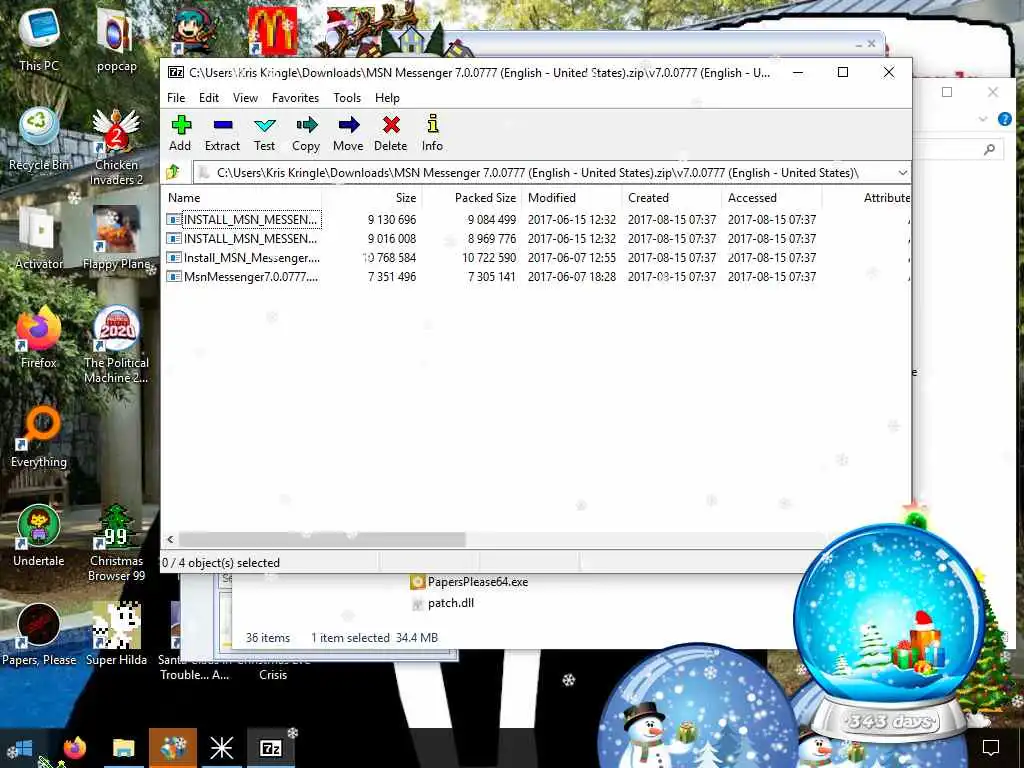The height and width of the screenshot is (768, 1024).
Task: Click the left scroll arrow of the file list
Action: pyautogui.click(x=170, y=539)
